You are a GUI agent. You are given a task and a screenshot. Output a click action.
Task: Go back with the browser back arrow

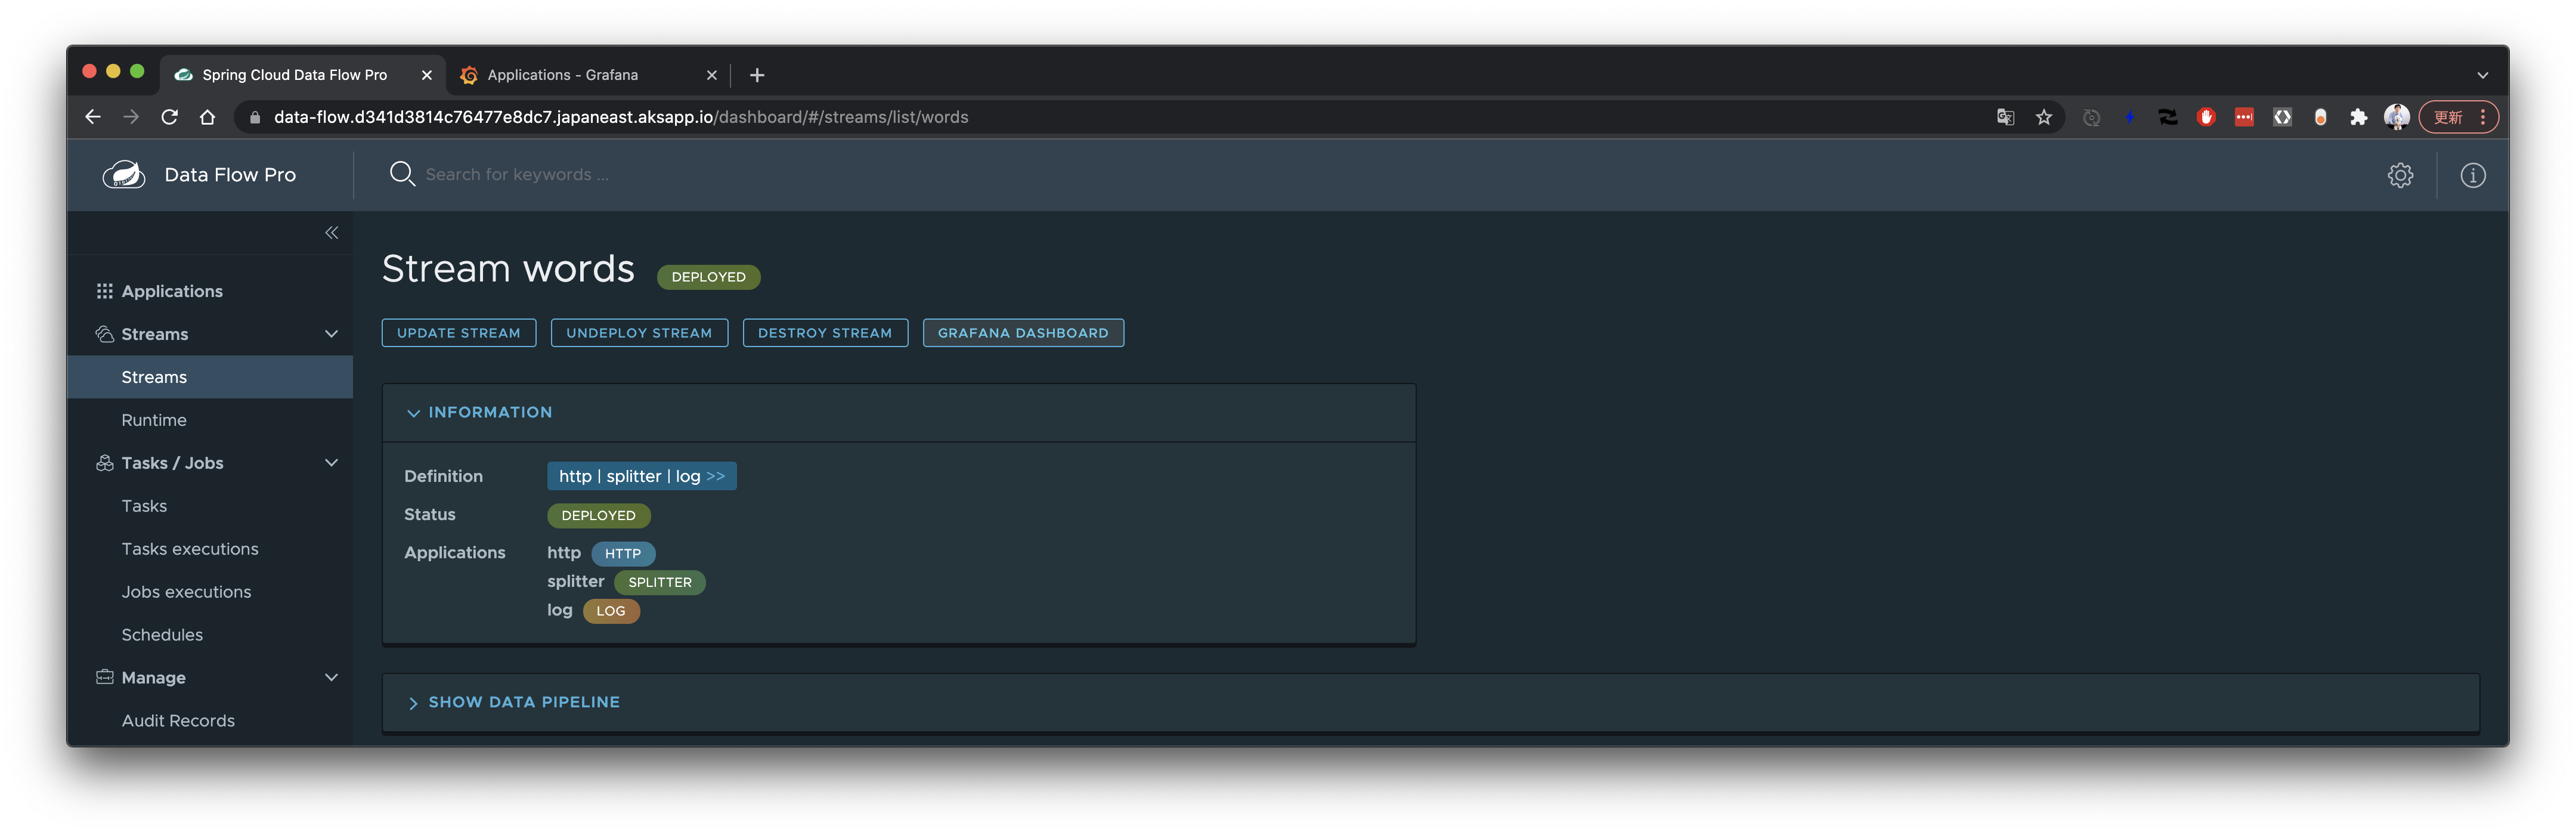click(93, 117)
